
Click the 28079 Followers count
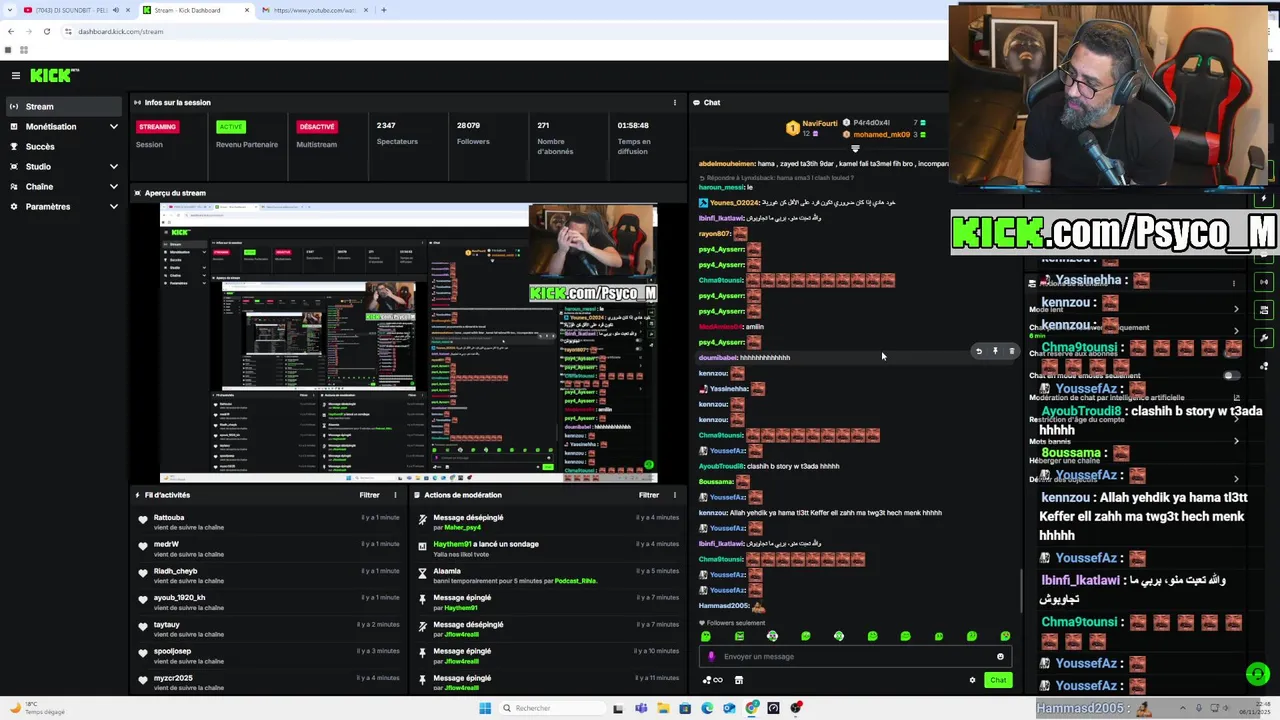468,126
